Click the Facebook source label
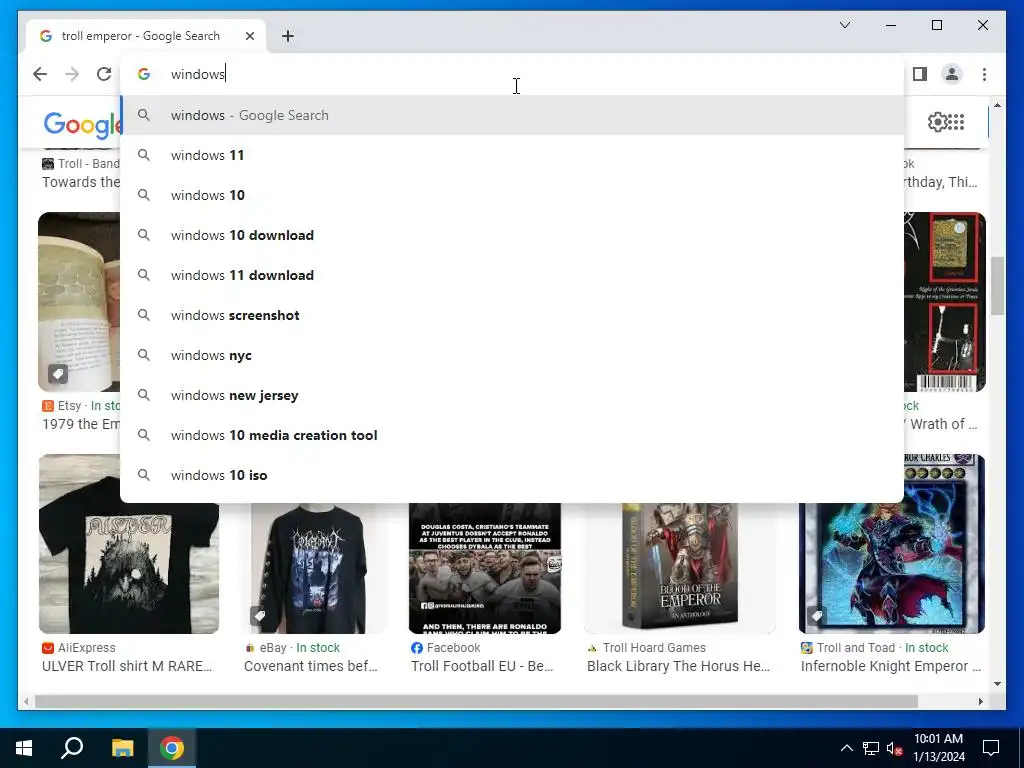This screenshot has width=1024, height=768. pyautogui.click(x=453, y=648)
